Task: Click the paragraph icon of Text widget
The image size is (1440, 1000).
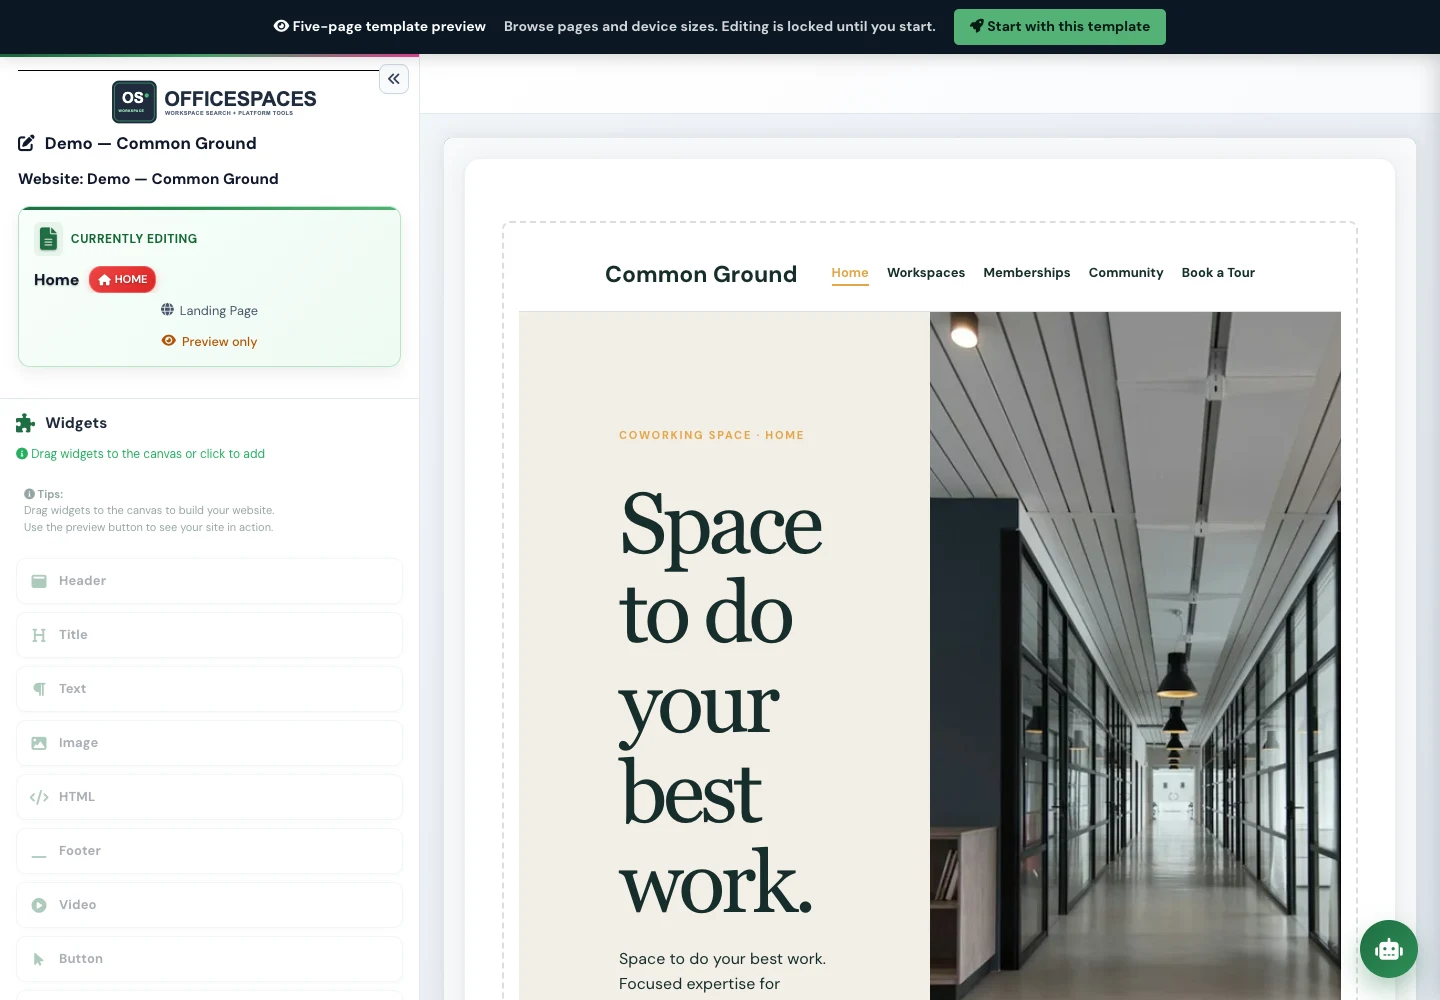Action: (x=39, y=689)
